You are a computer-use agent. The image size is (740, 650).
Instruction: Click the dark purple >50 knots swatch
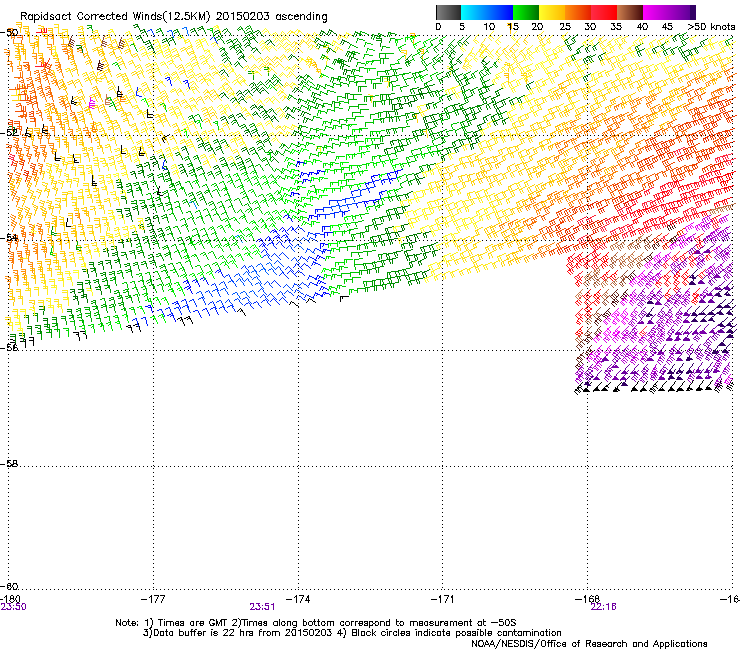click(693, 12)
